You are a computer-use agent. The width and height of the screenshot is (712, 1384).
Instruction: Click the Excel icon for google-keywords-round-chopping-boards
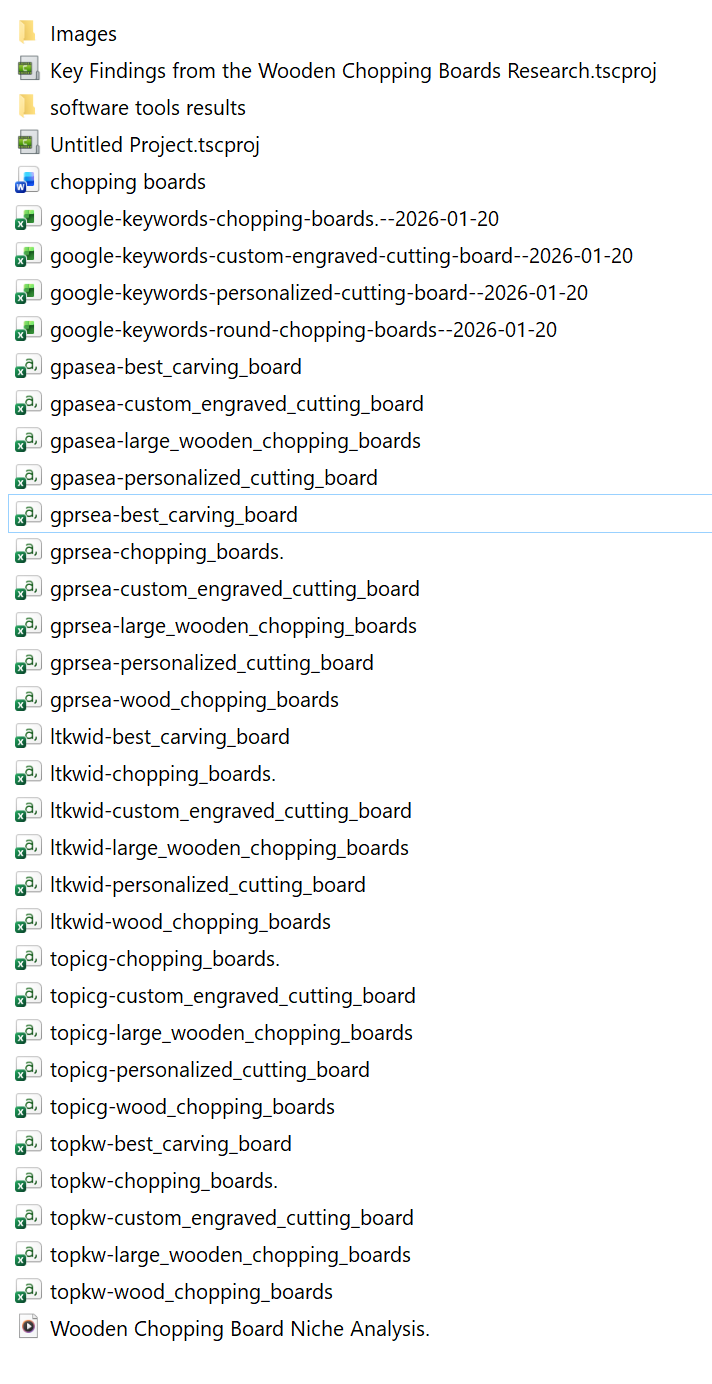tap(27, 330)
